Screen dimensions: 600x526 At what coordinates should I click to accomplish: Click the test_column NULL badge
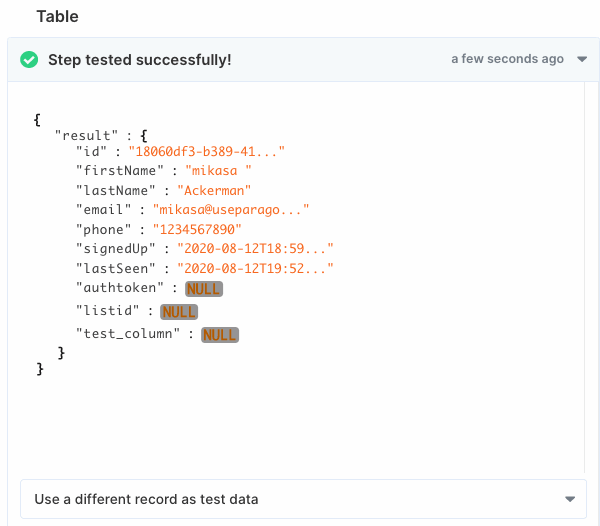tap(220, 335)
